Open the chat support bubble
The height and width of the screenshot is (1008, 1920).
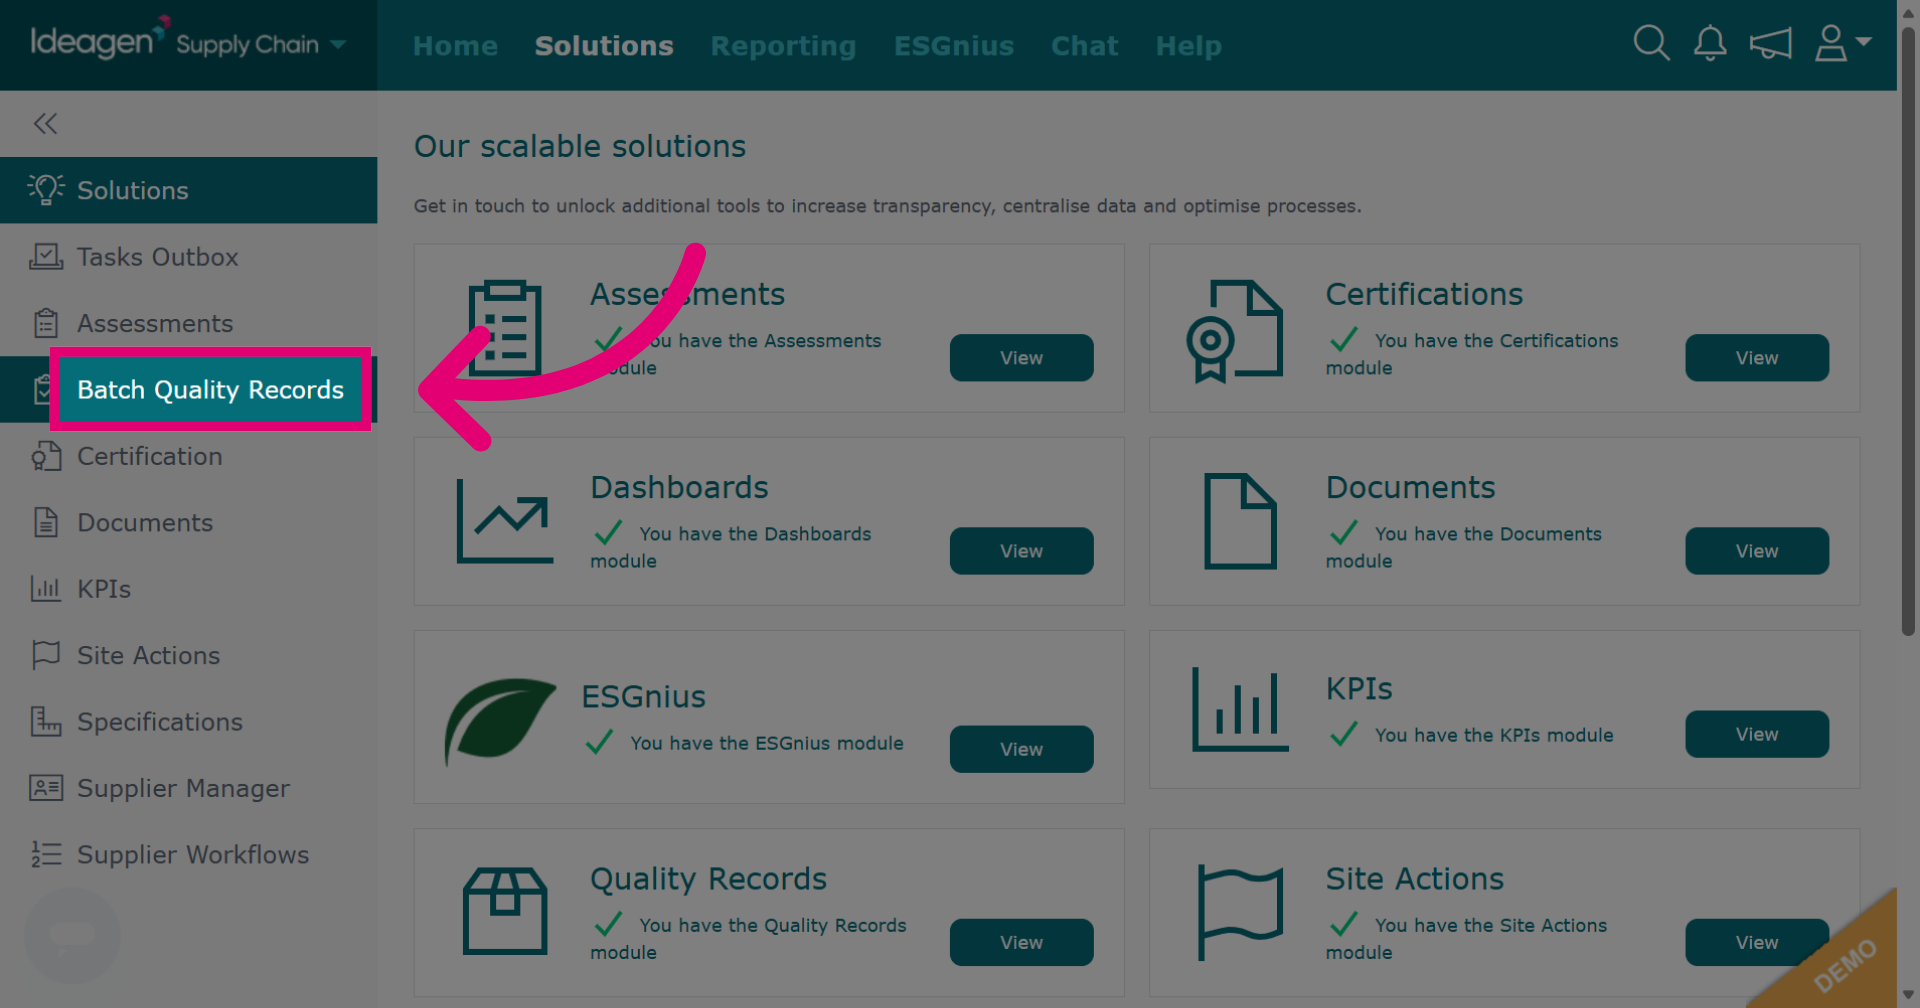click(x=72, y=935)
